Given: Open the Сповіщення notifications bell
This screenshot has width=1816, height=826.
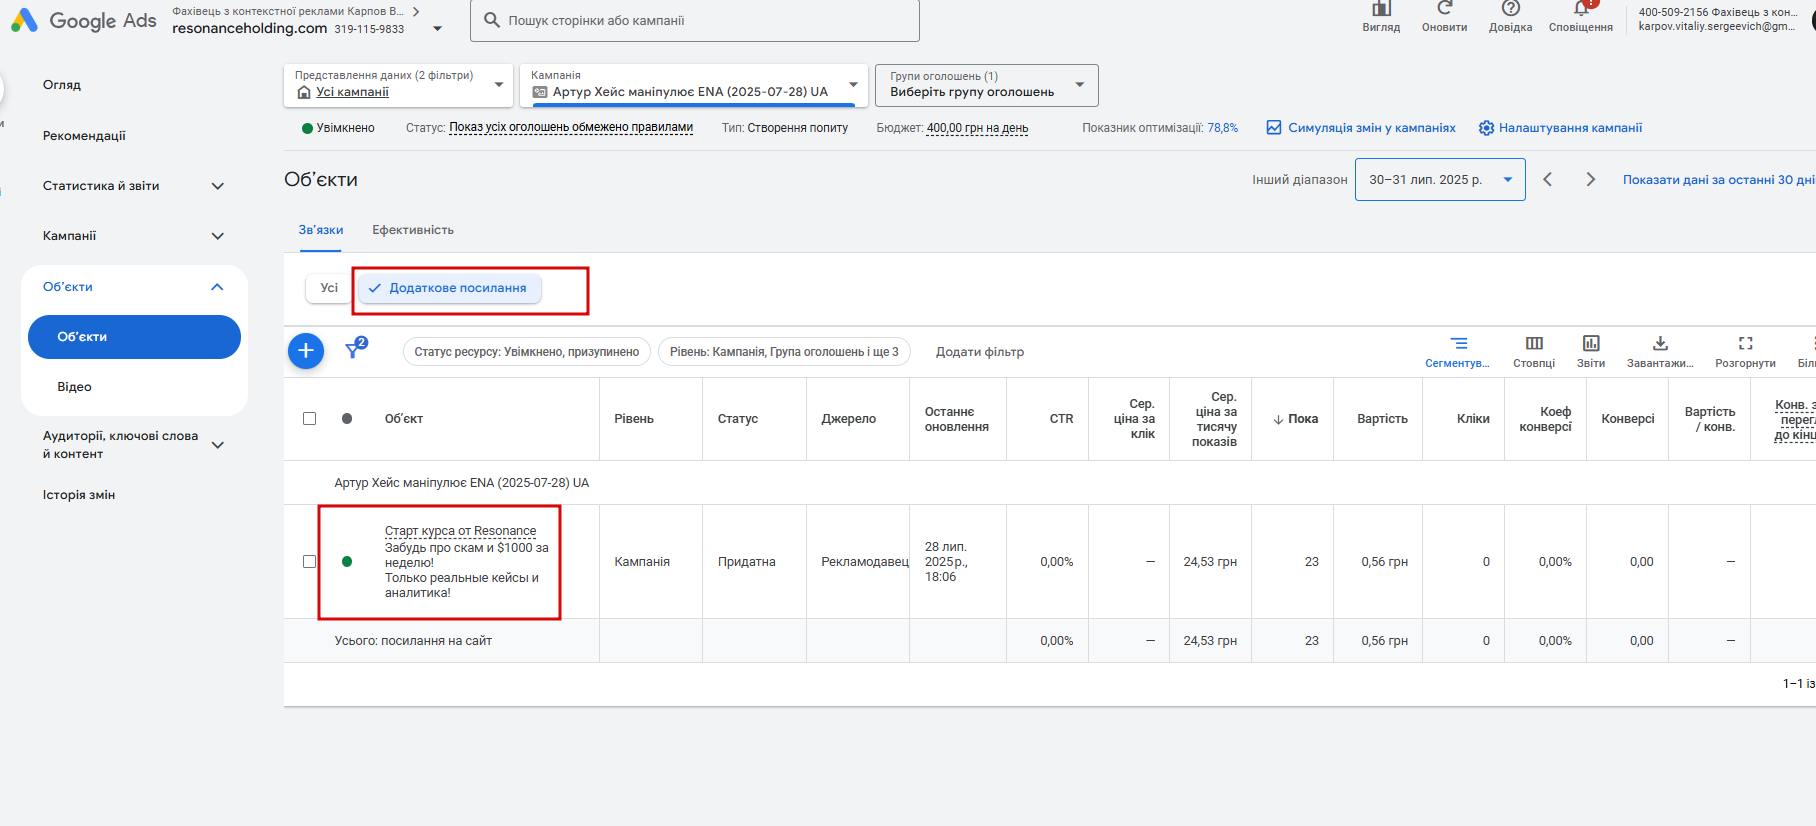Looking at the screenshot, I should [1581, 9].
